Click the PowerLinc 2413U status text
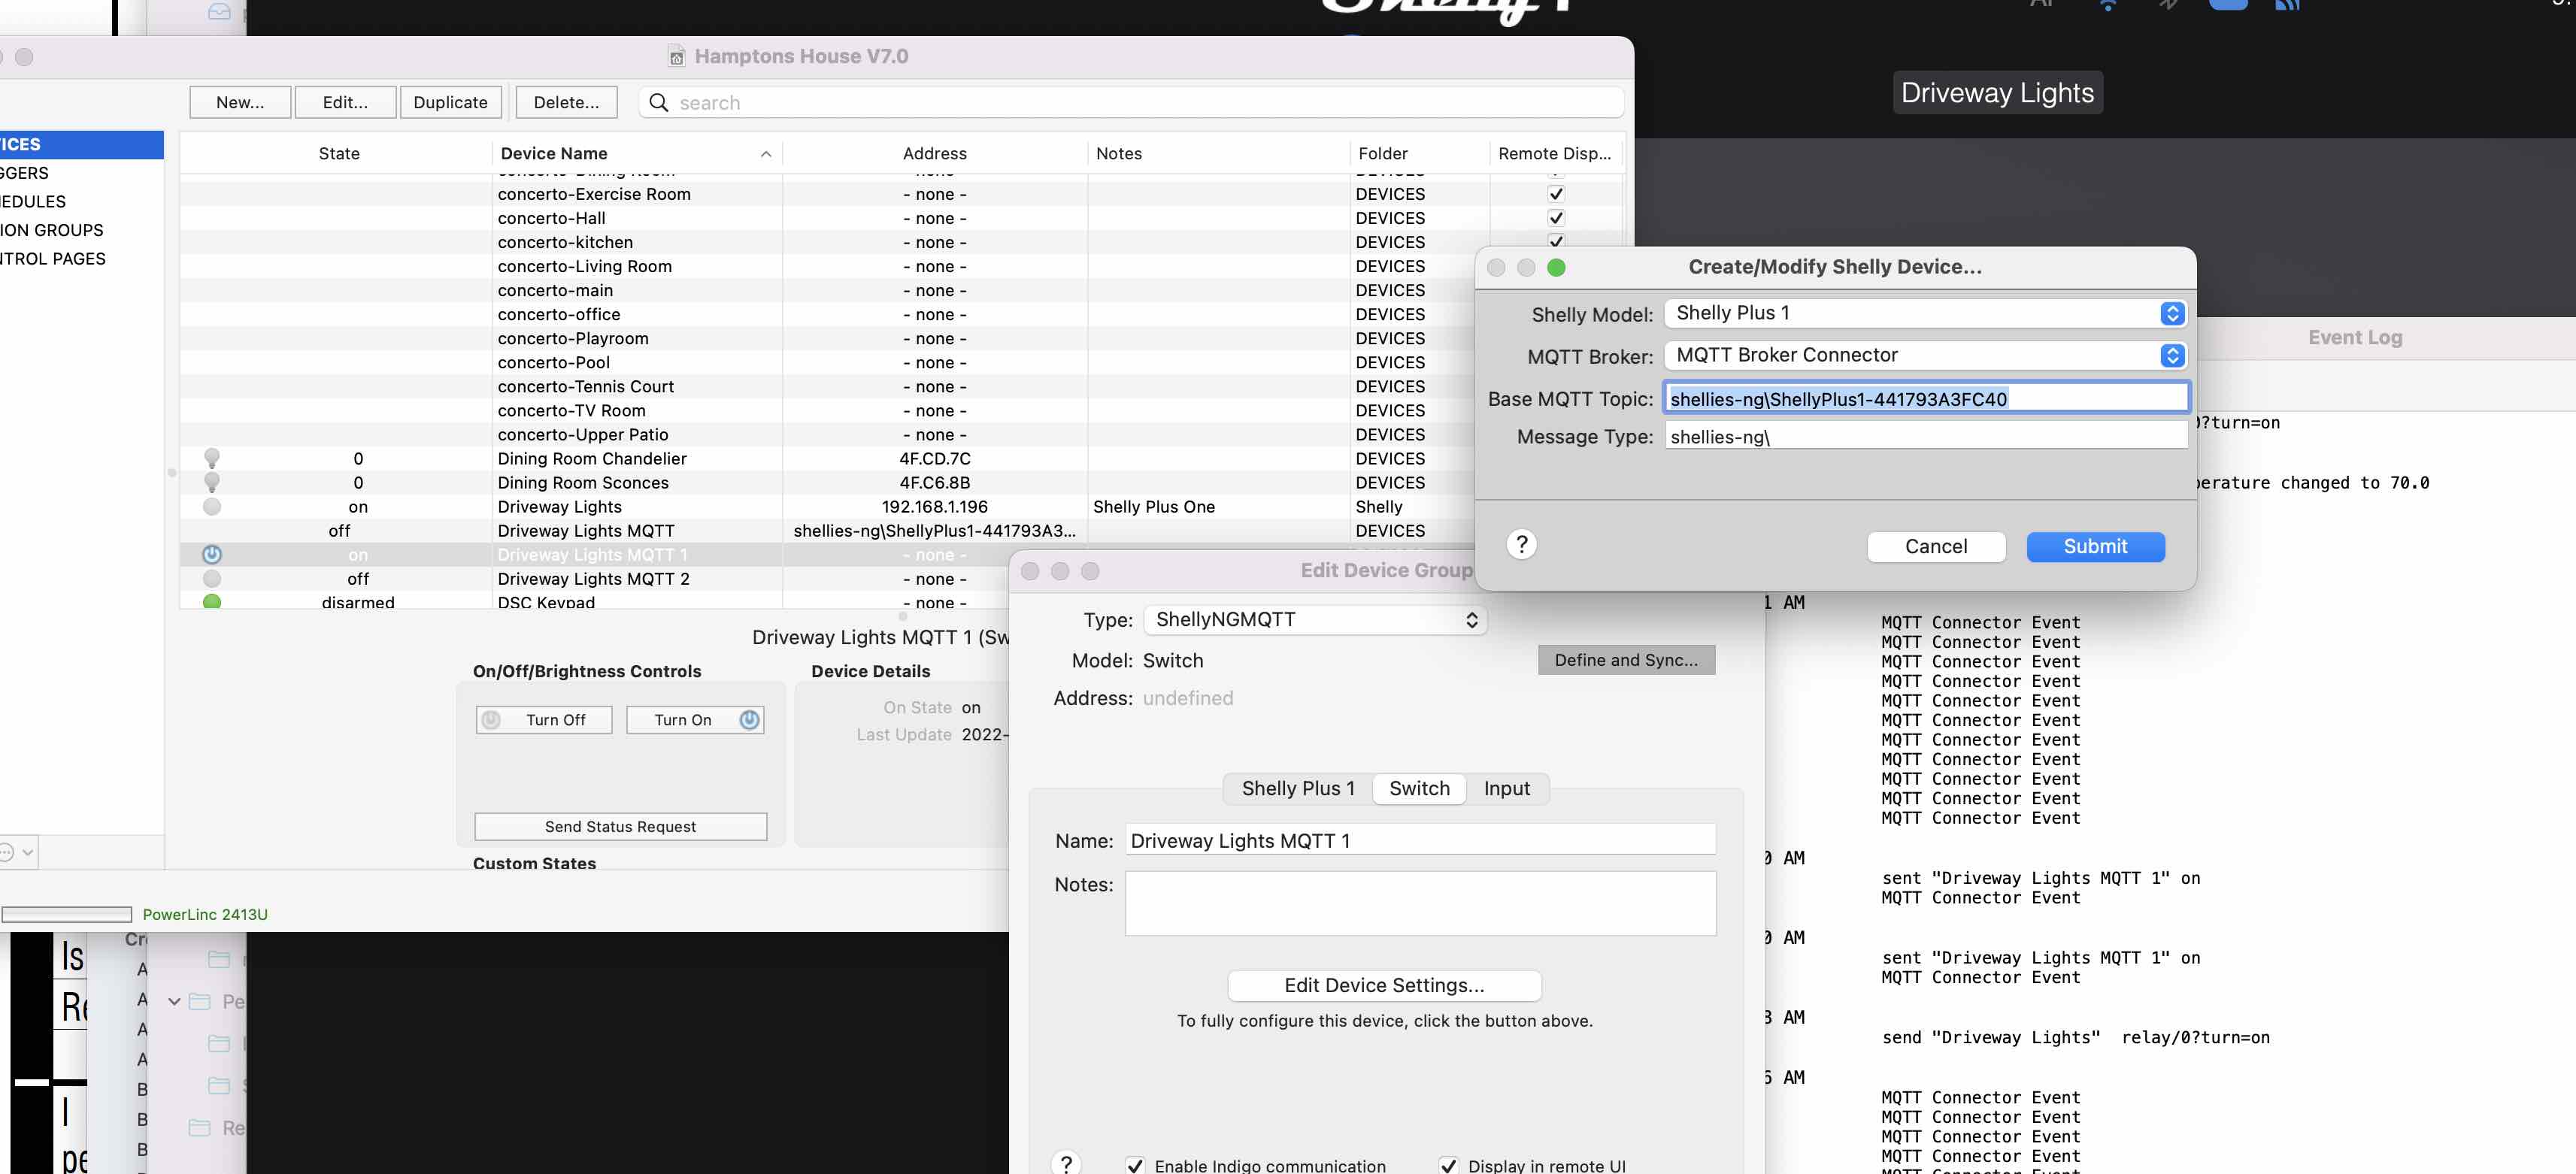This screenshot has height=1174, width=2576. 205,915
